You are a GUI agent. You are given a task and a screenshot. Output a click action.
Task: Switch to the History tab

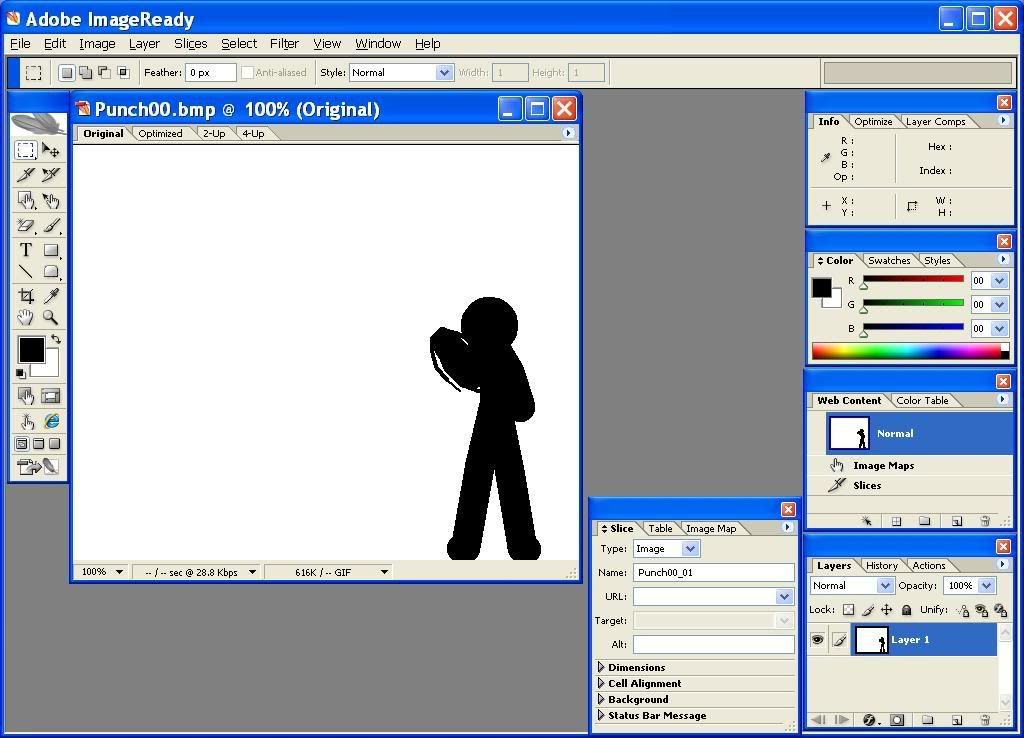(x=881, y=565)
